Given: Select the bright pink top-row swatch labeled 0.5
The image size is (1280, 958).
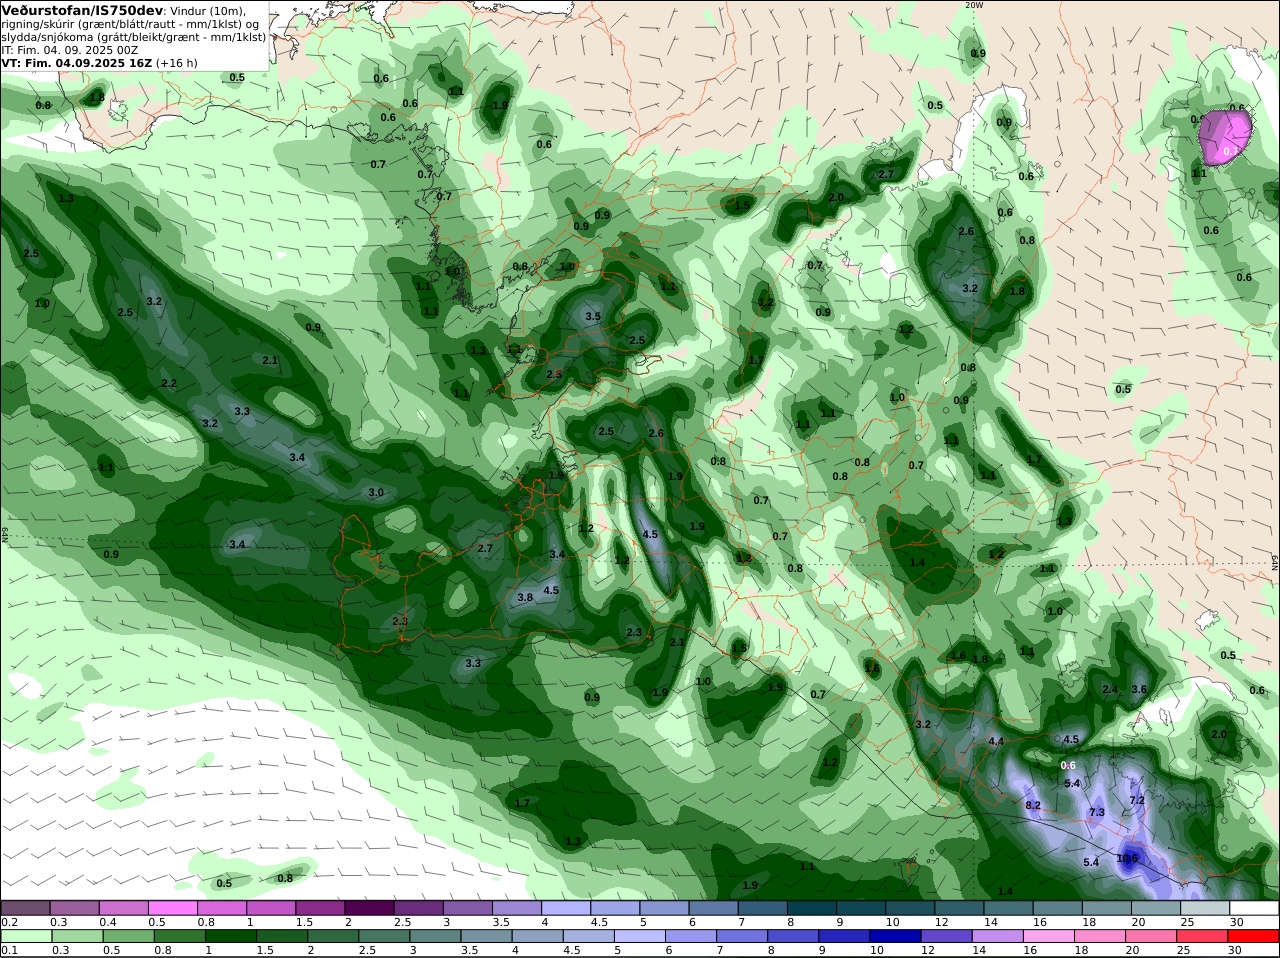Looking at the screenshot, I should point(173,908).
